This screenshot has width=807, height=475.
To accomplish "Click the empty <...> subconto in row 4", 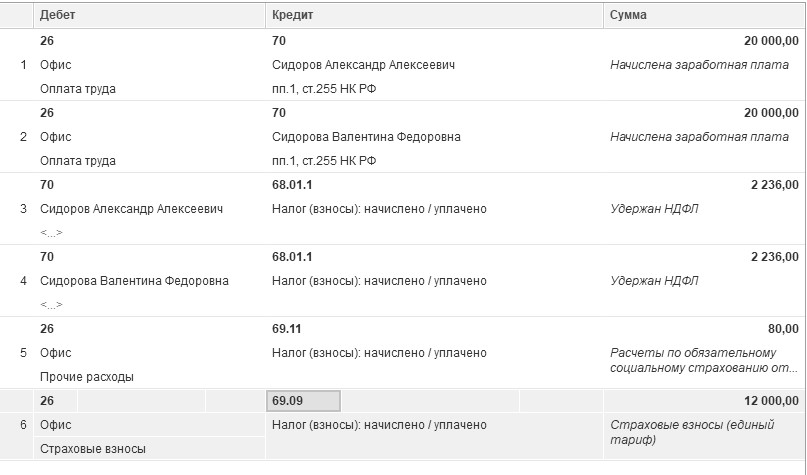I will 51,304.
